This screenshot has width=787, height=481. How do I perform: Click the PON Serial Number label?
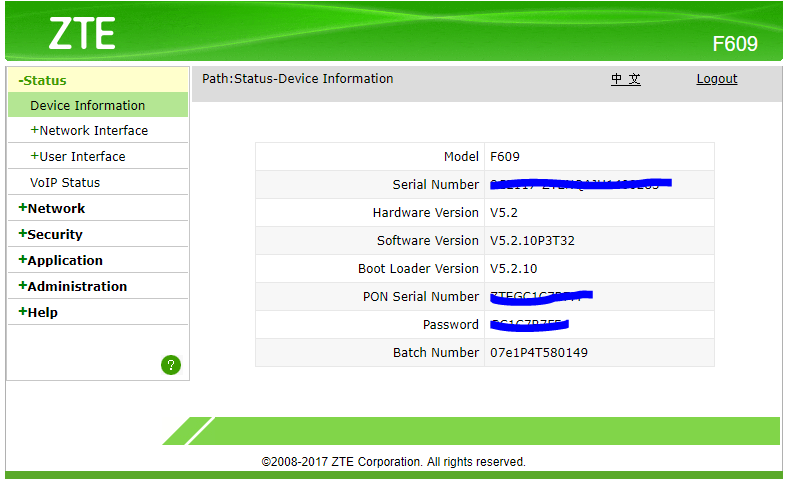tap(421, 297)
